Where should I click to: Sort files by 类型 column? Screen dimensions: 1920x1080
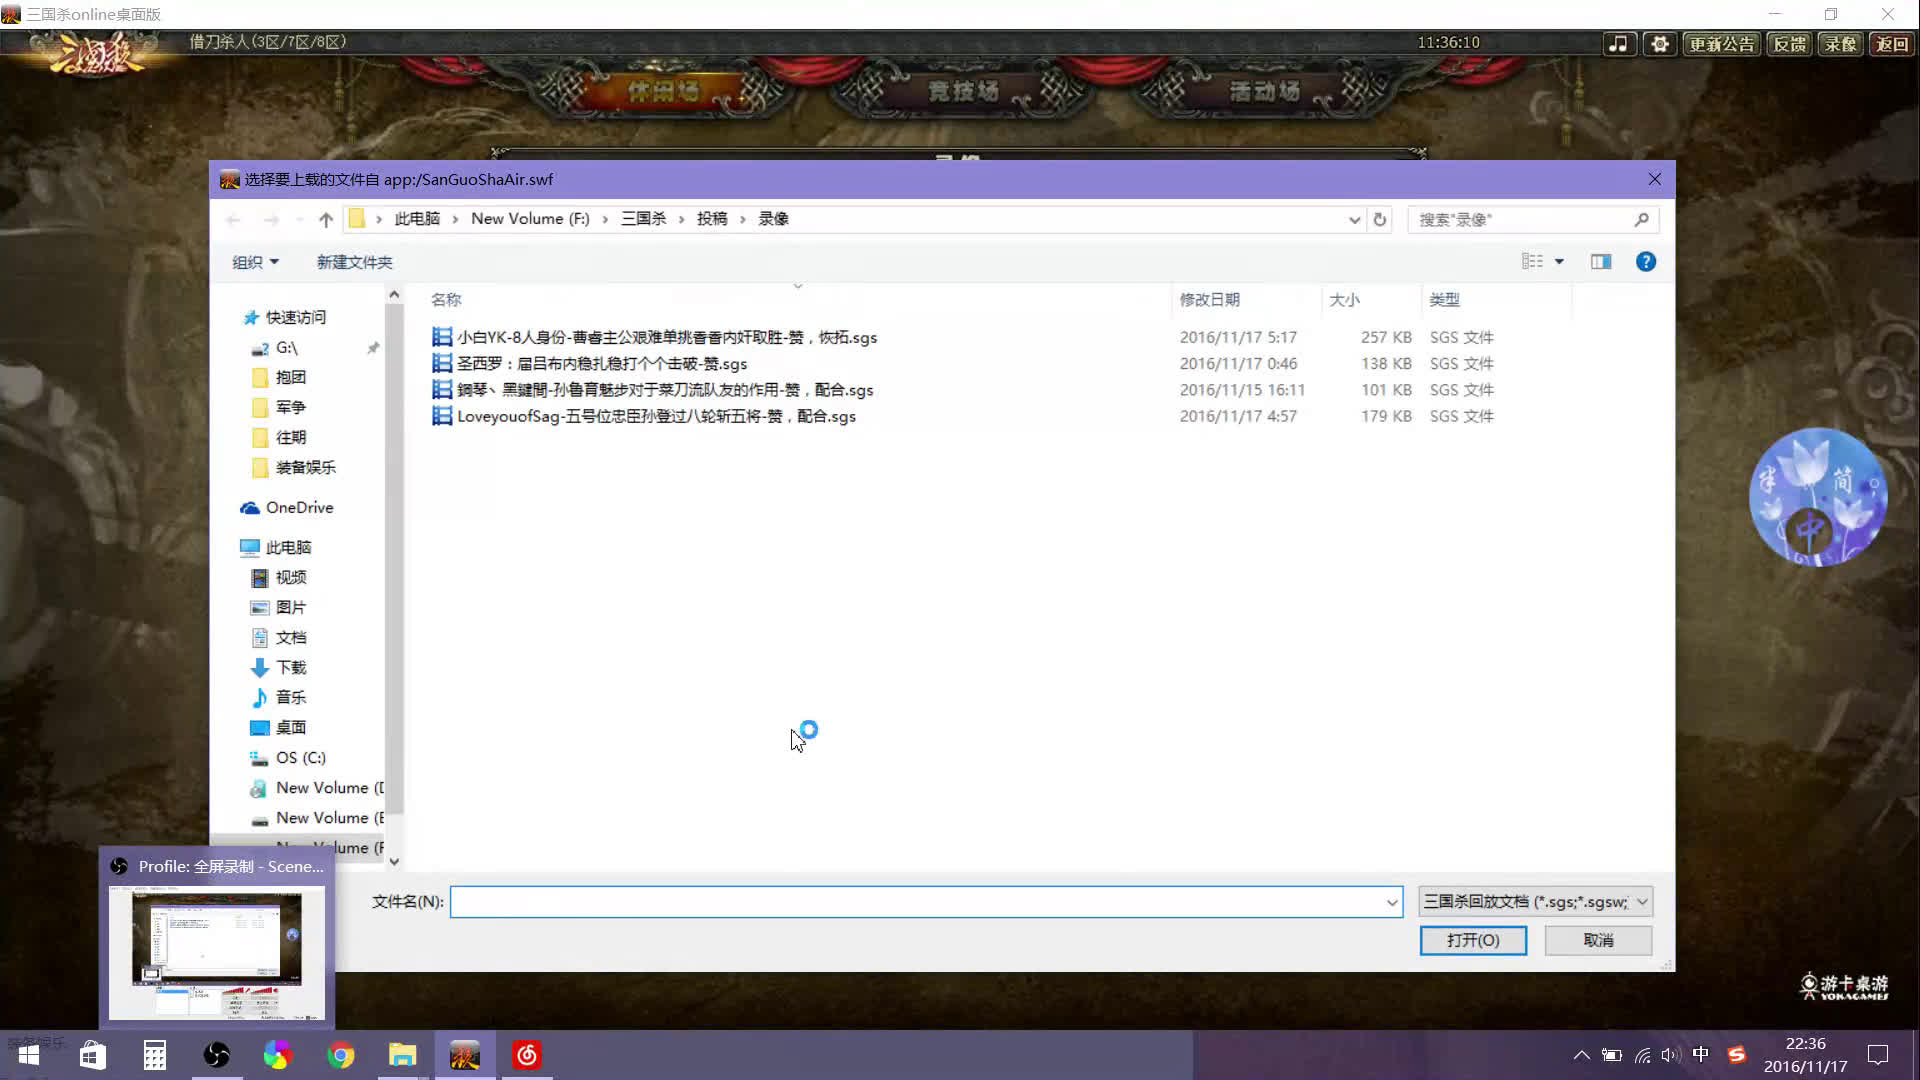[x=1444, y=300]
